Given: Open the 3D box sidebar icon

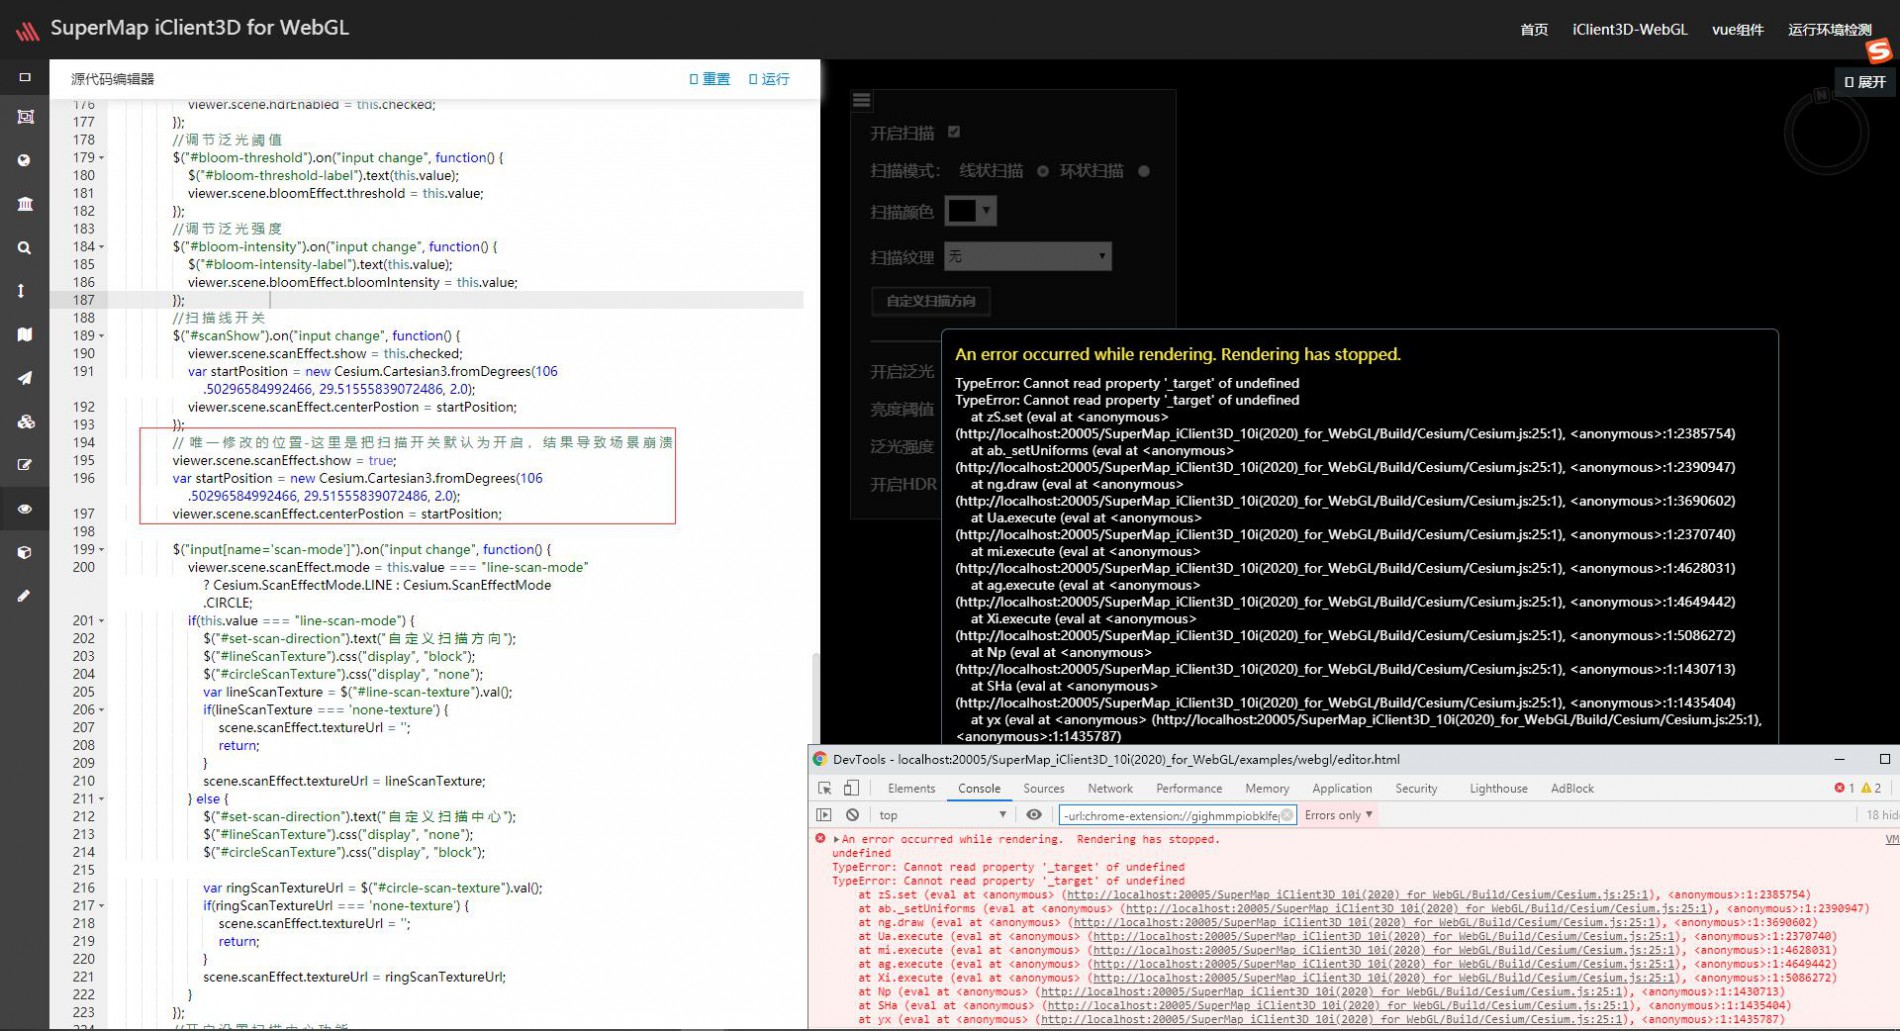Looking at the screenshot, I should [25, 552].
